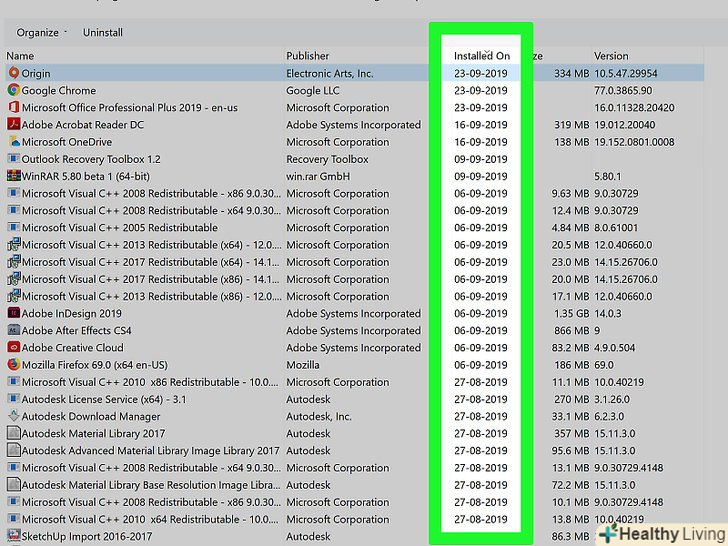Screen dimensions: 728x546
Task: Click the WinRAR 5.80 beta icon
Action: (x=13, y=176)
